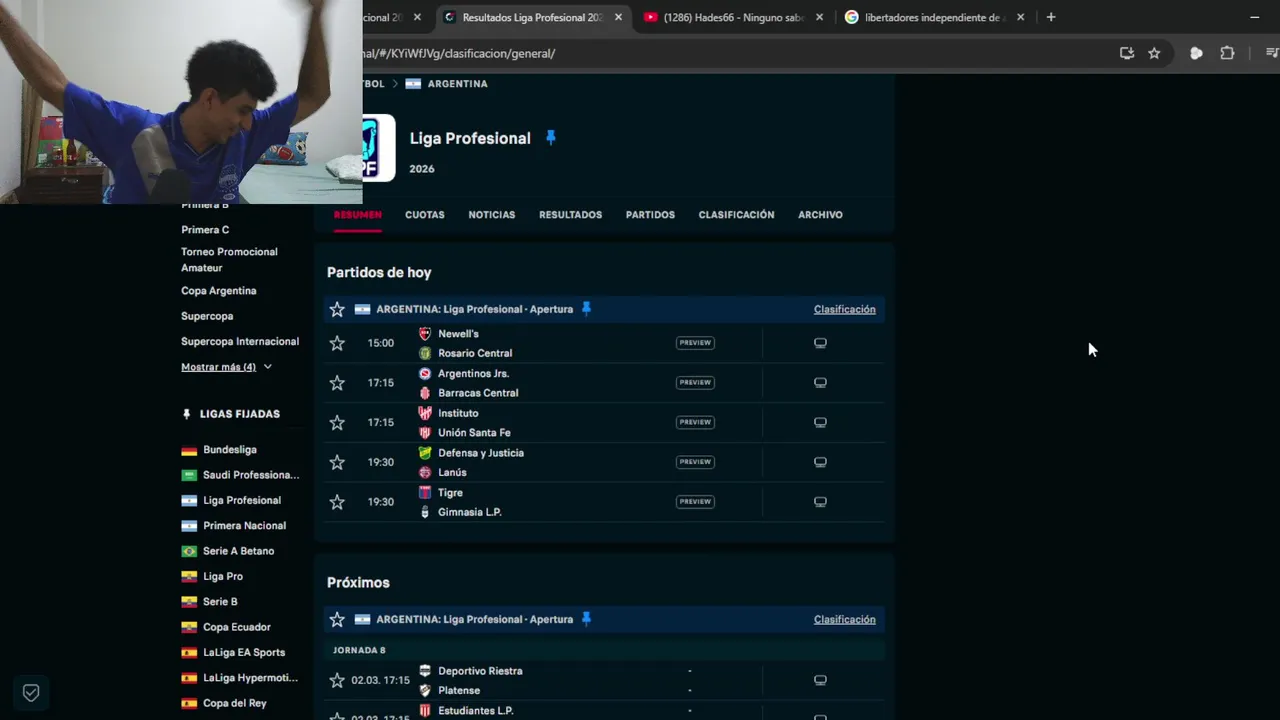Click the Newell's team crest
Screen dimensions: 1280x720
point(425,334)
